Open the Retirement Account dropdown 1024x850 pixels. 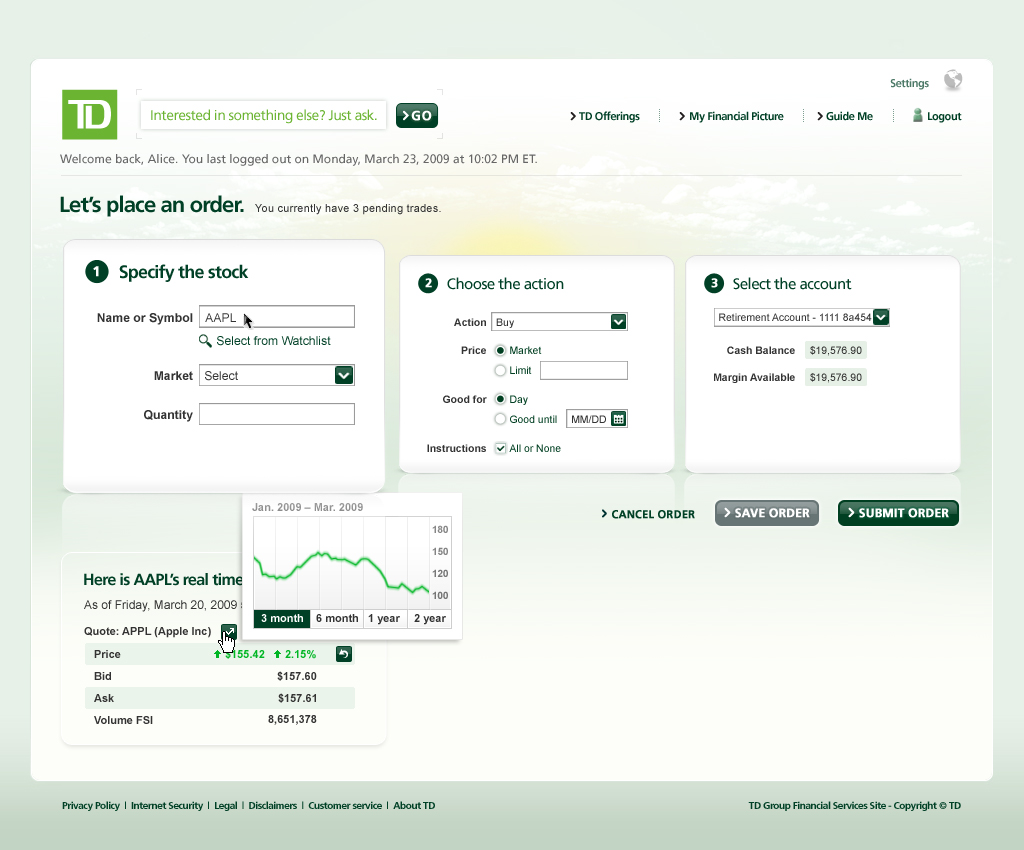click(x=880, y=316)
